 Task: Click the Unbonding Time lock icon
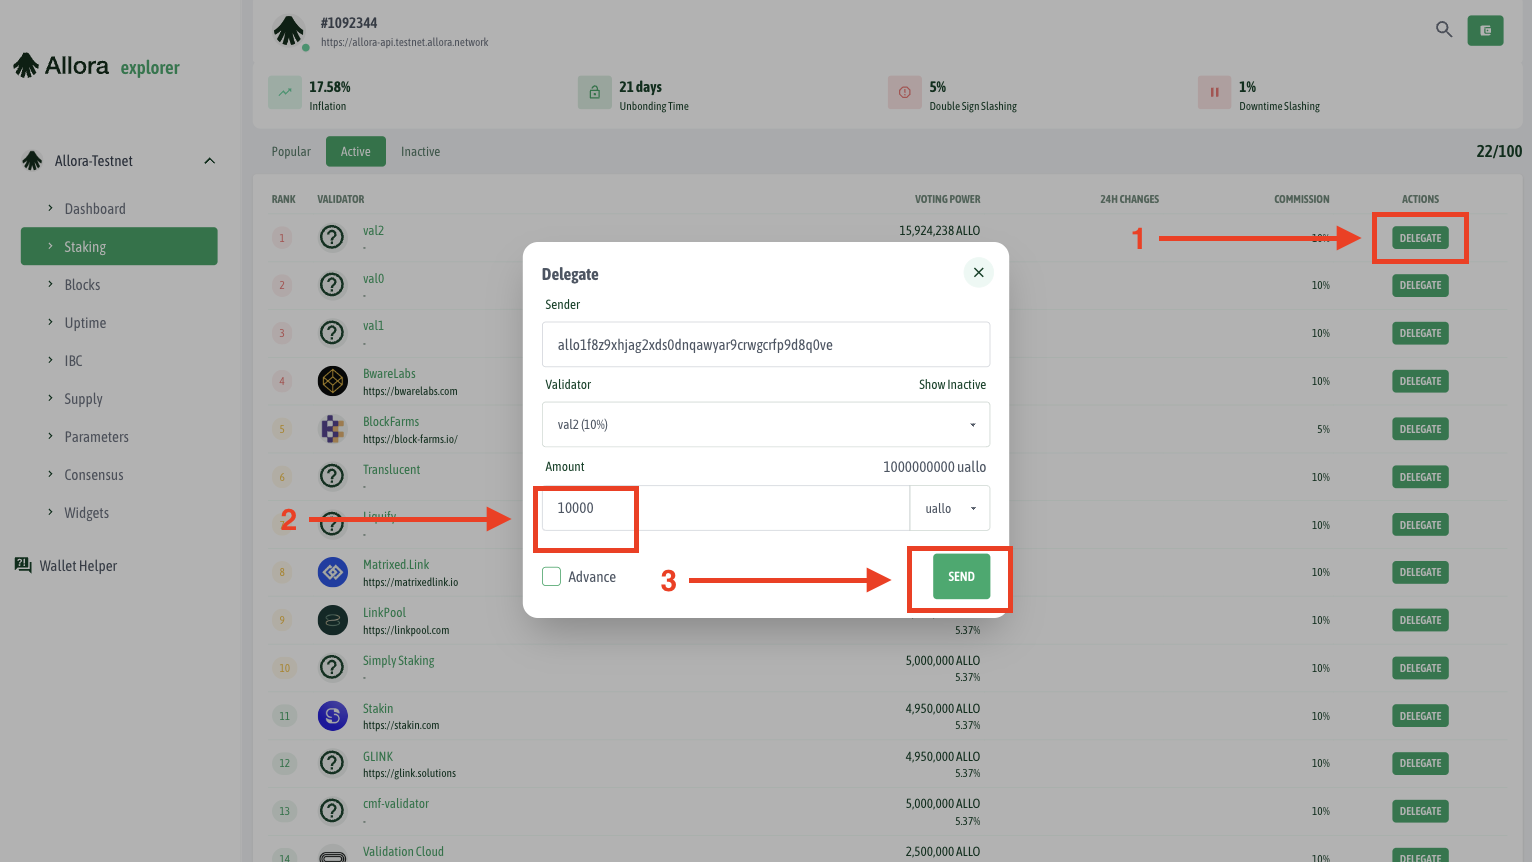[595, 92]
